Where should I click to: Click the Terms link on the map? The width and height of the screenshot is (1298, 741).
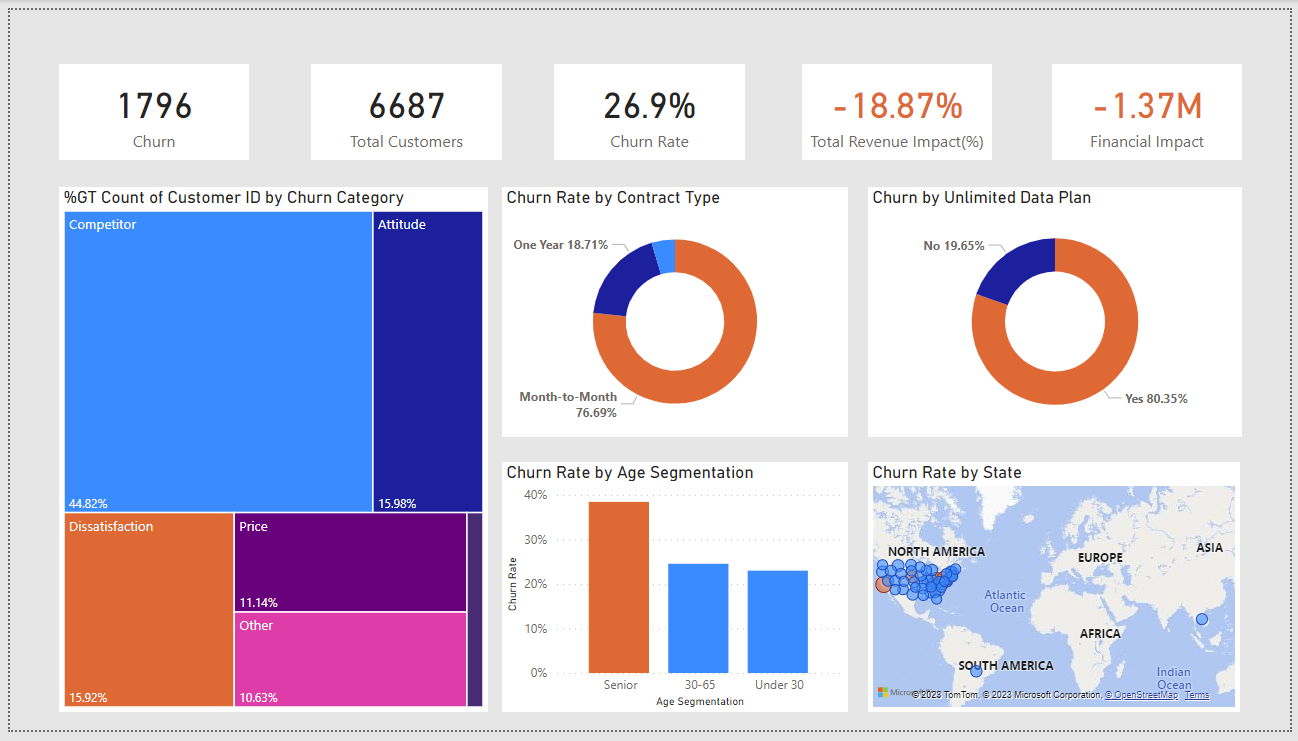pos(1197,693)
